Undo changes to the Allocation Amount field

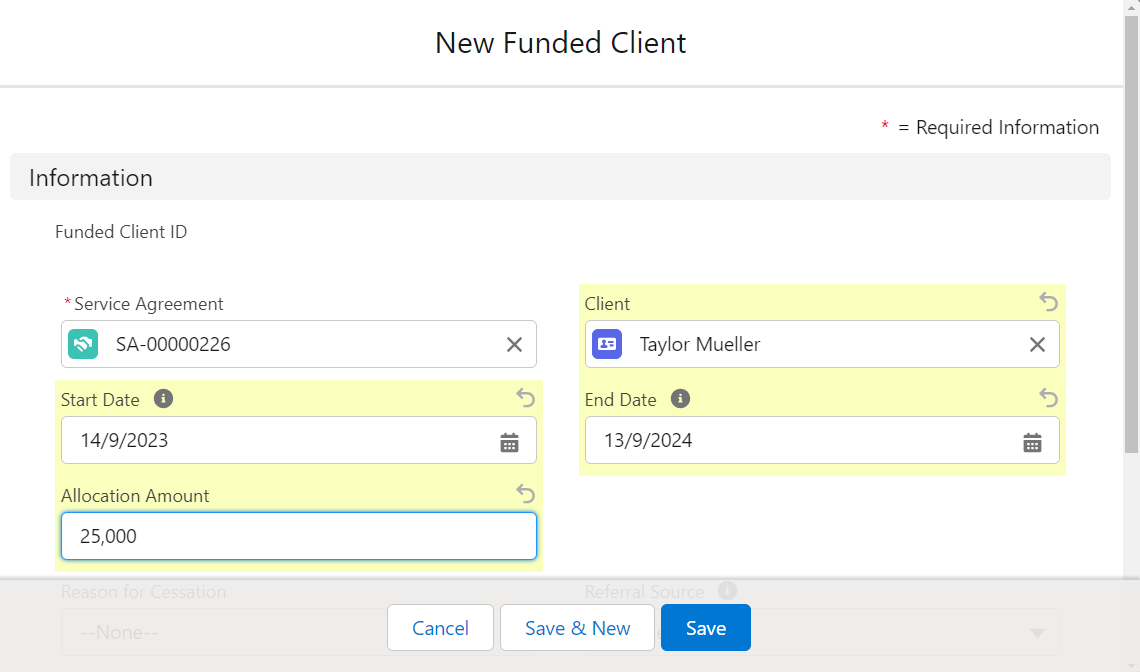(x=525, y=494)
